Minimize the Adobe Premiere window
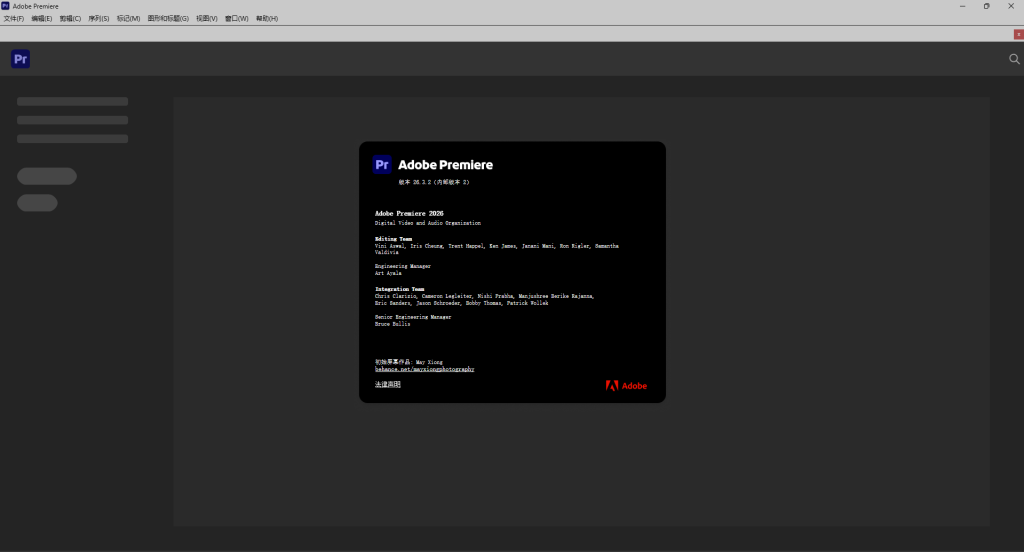Viewport: 1024px width, 552px height. [962, 6]
